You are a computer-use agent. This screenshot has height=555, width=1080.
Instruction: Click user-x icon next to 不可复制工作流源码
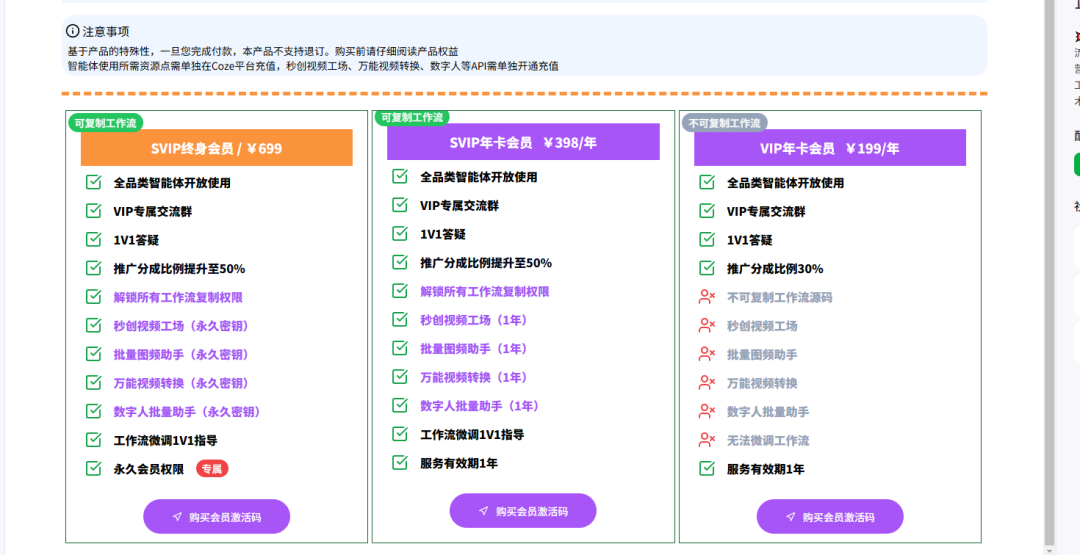[x=707, y=297]
